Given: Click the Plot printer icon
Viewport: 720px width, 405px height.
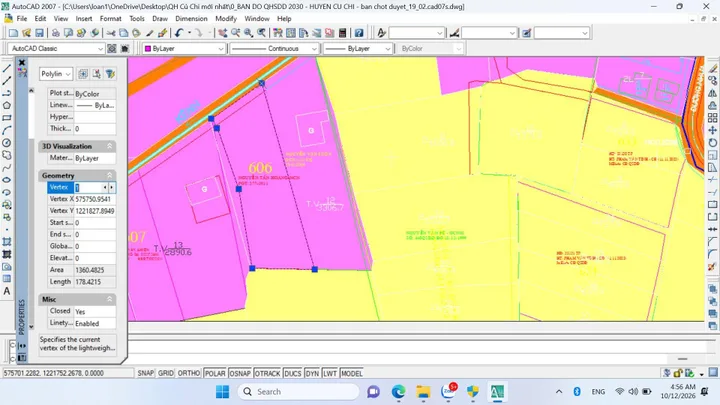Looking at the screenshot, I should point(55,33).
